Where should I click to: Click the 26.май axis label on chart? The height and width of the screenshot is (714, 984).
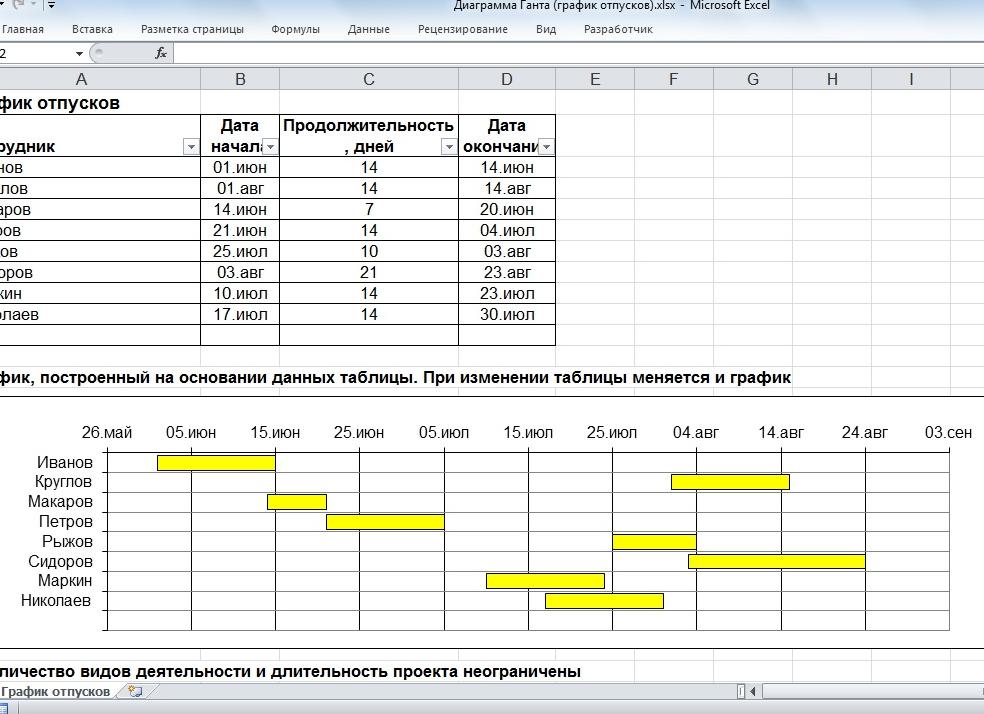tap(107, 432)
